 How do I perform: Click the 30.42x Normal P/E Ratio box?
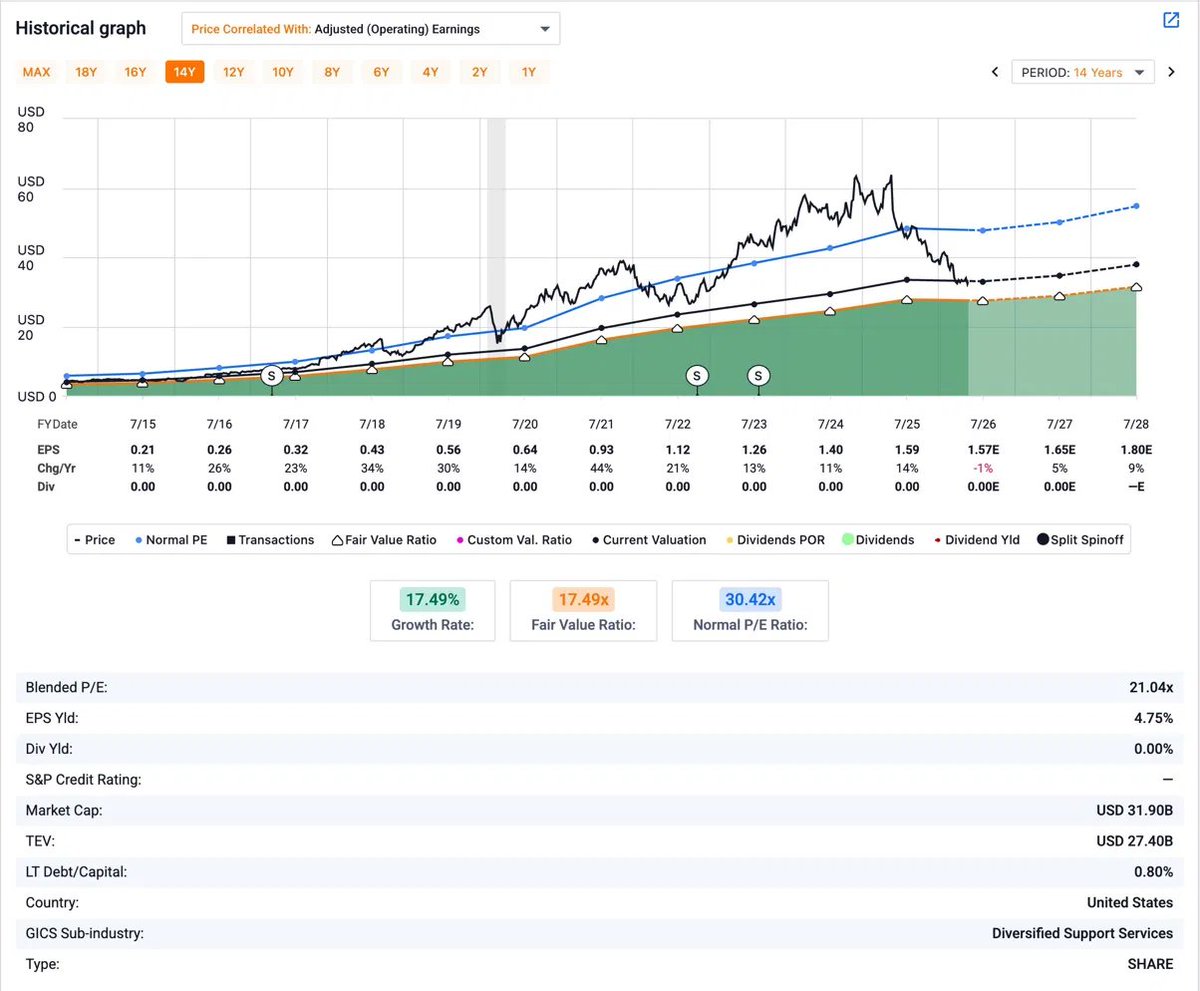point(750,610)
